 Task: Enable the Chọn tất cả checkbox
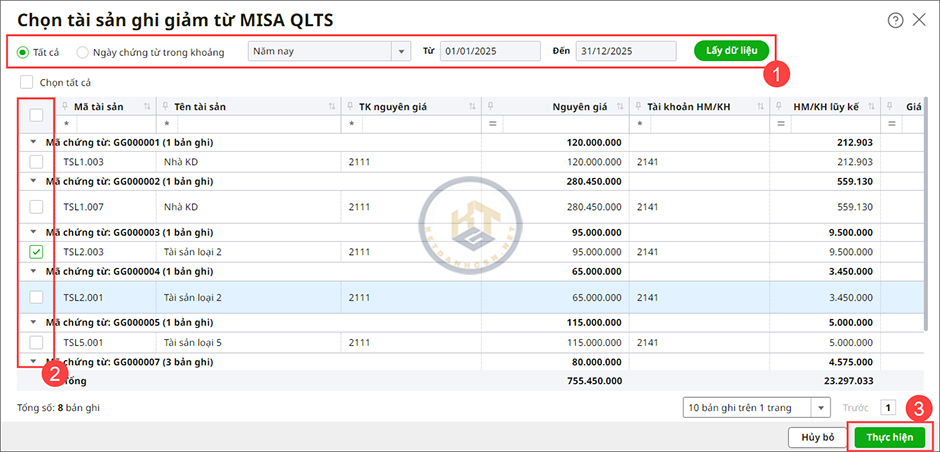(x=27, y=82)
